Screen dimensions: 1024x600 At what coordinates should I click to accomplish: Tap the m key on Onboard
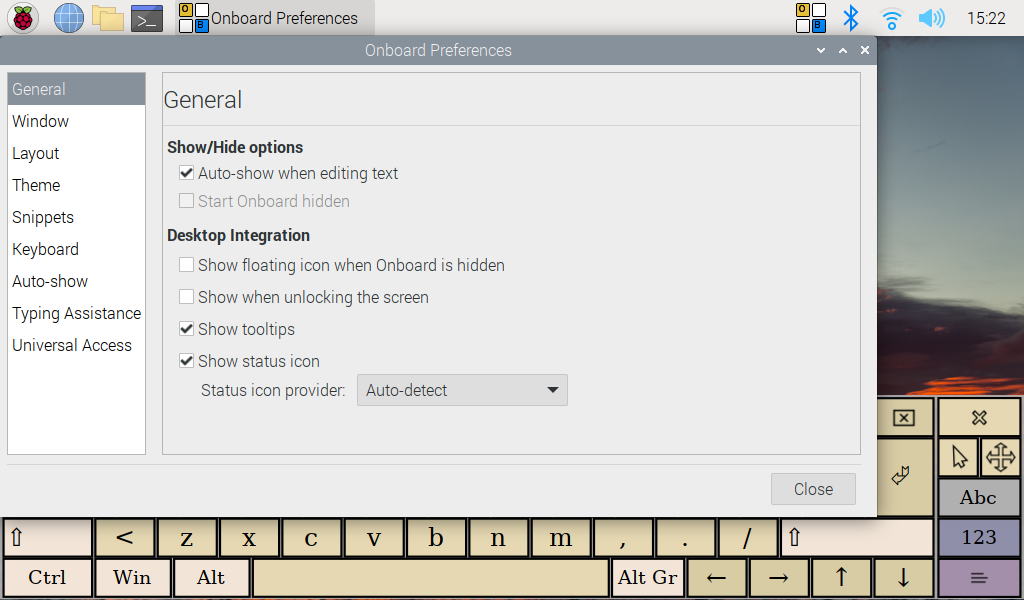pos(560,538)
